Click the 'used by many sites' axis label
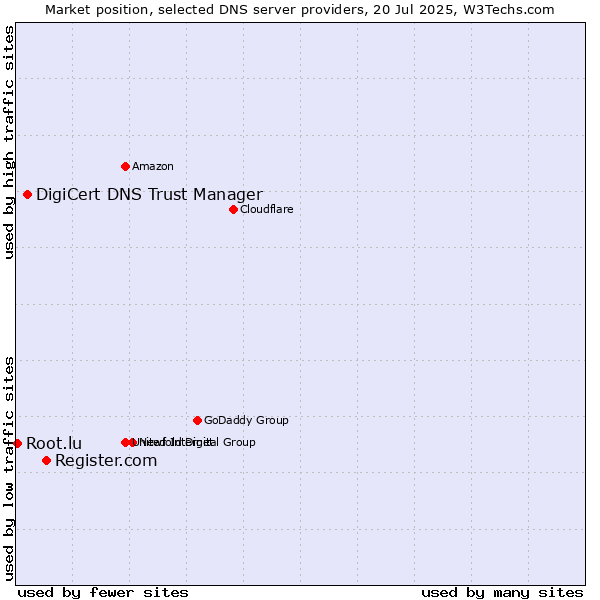Screen dimensions: 600x600 (502, 593)
